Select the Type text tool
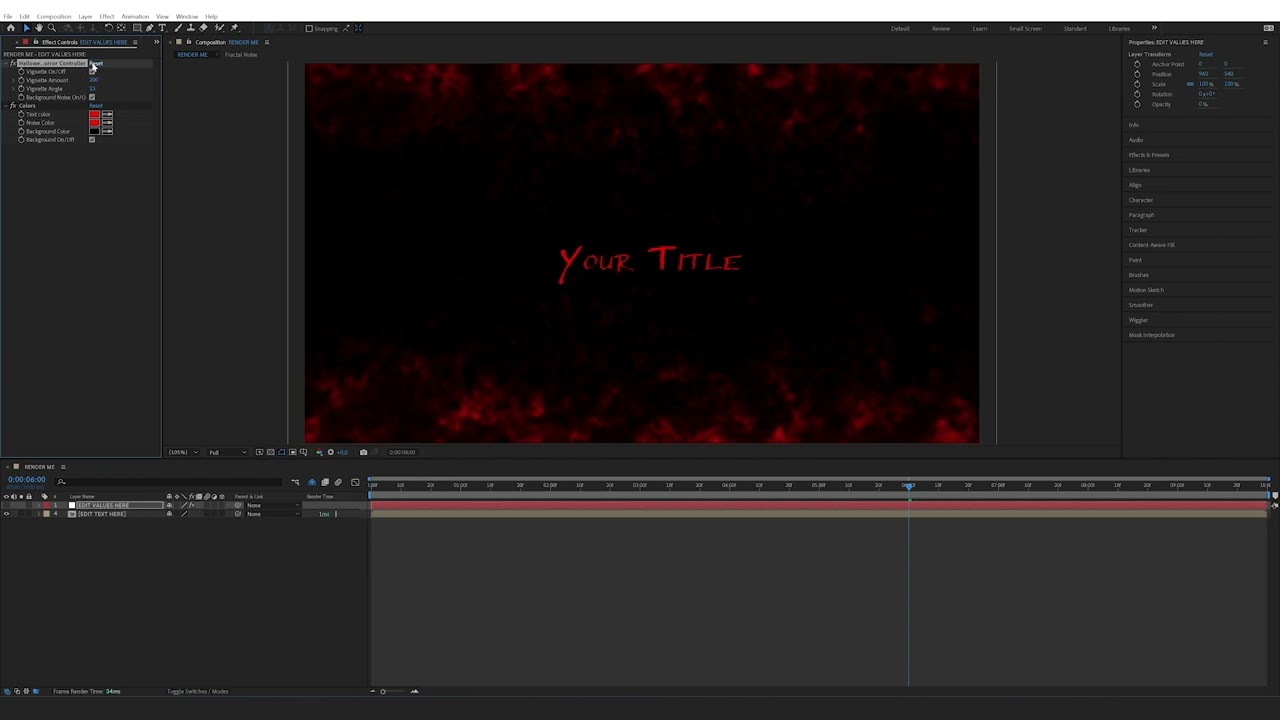Screen dimensions: 1280x720 click(162, 28)
